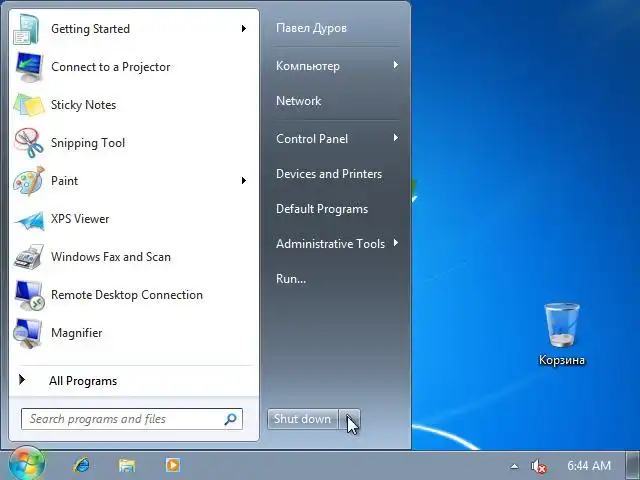
Task: Click the search magnifier icon in the search box
Action: pos(231,419)
